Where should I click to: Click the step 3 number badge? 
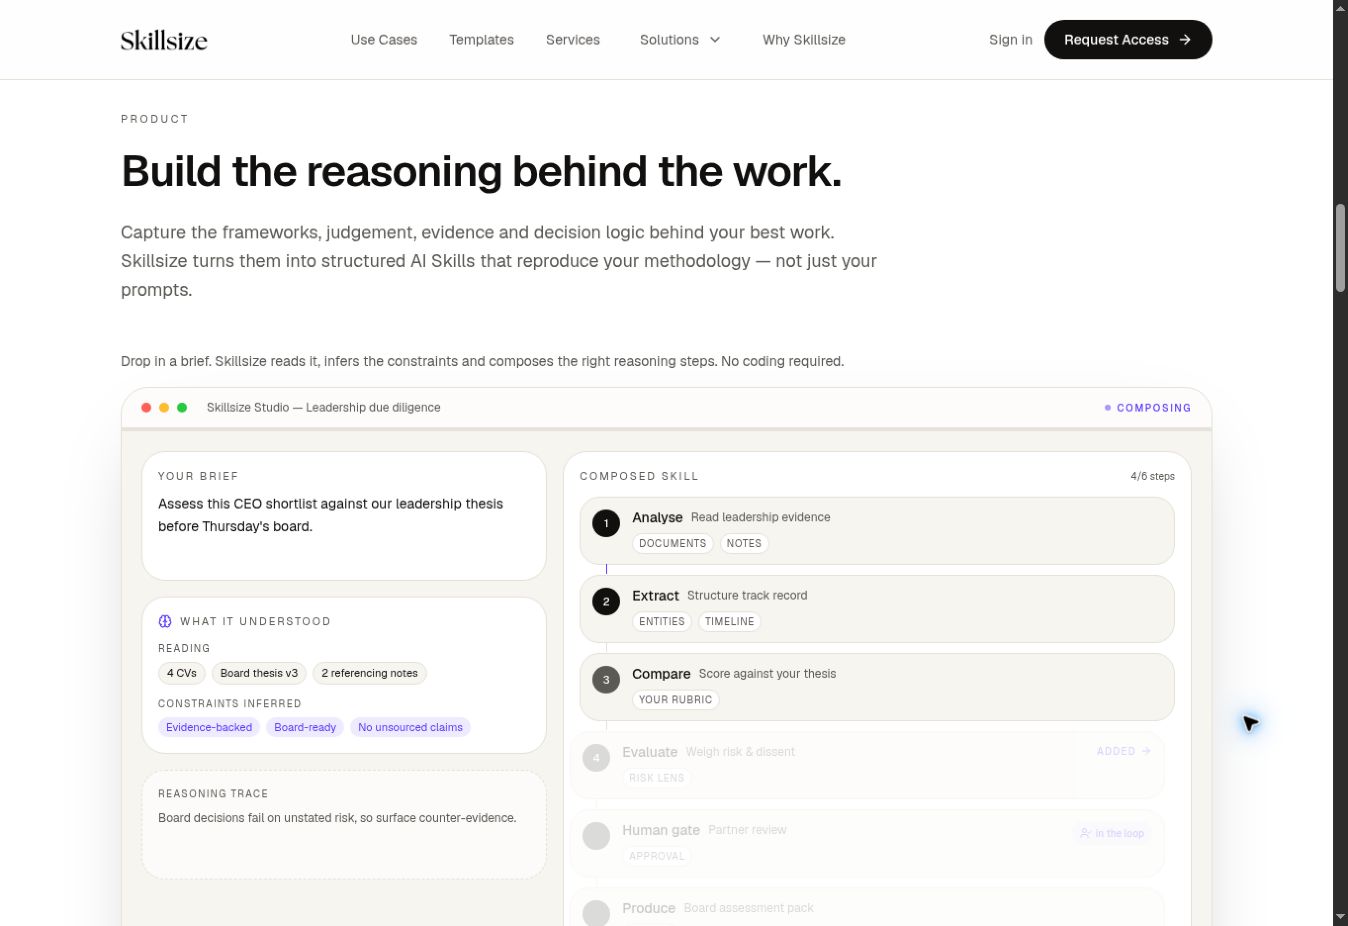[606, 680]
